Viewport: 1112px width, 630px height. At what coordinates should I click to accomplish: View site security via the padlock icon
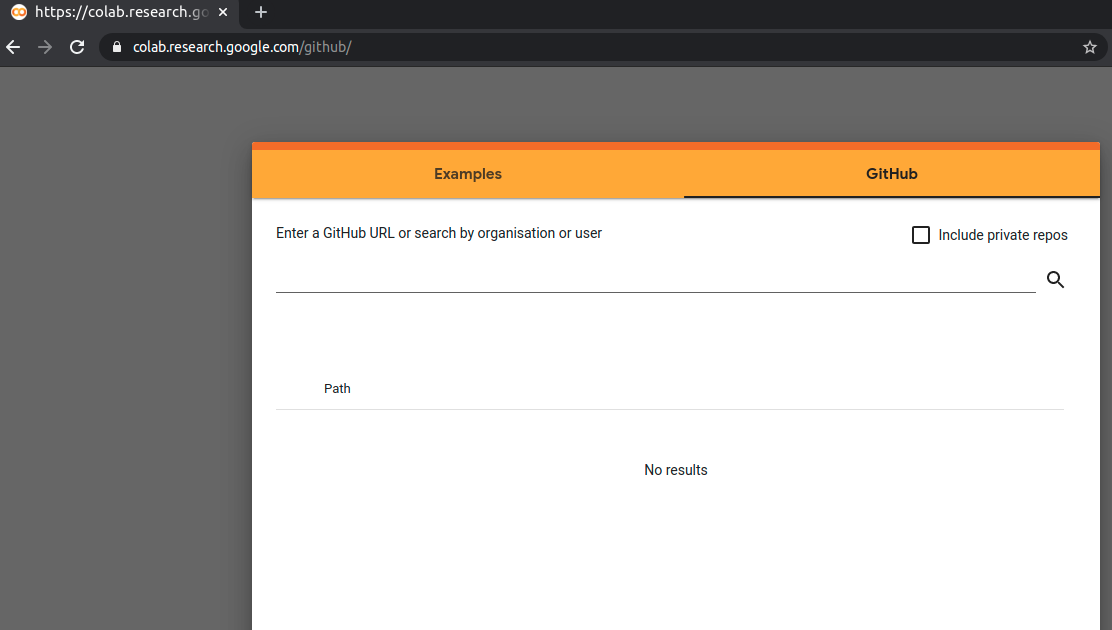pos(117,46)
